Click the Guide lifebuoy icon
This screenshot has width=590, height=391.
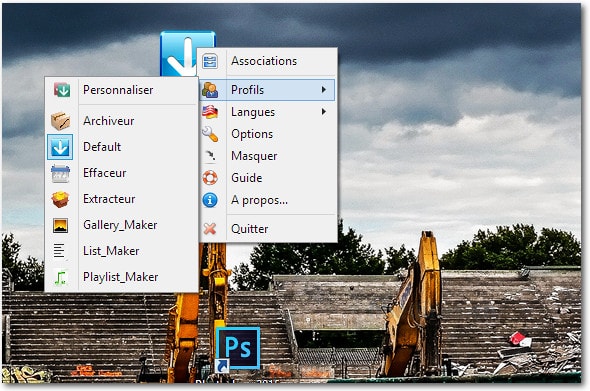[210, 178]
